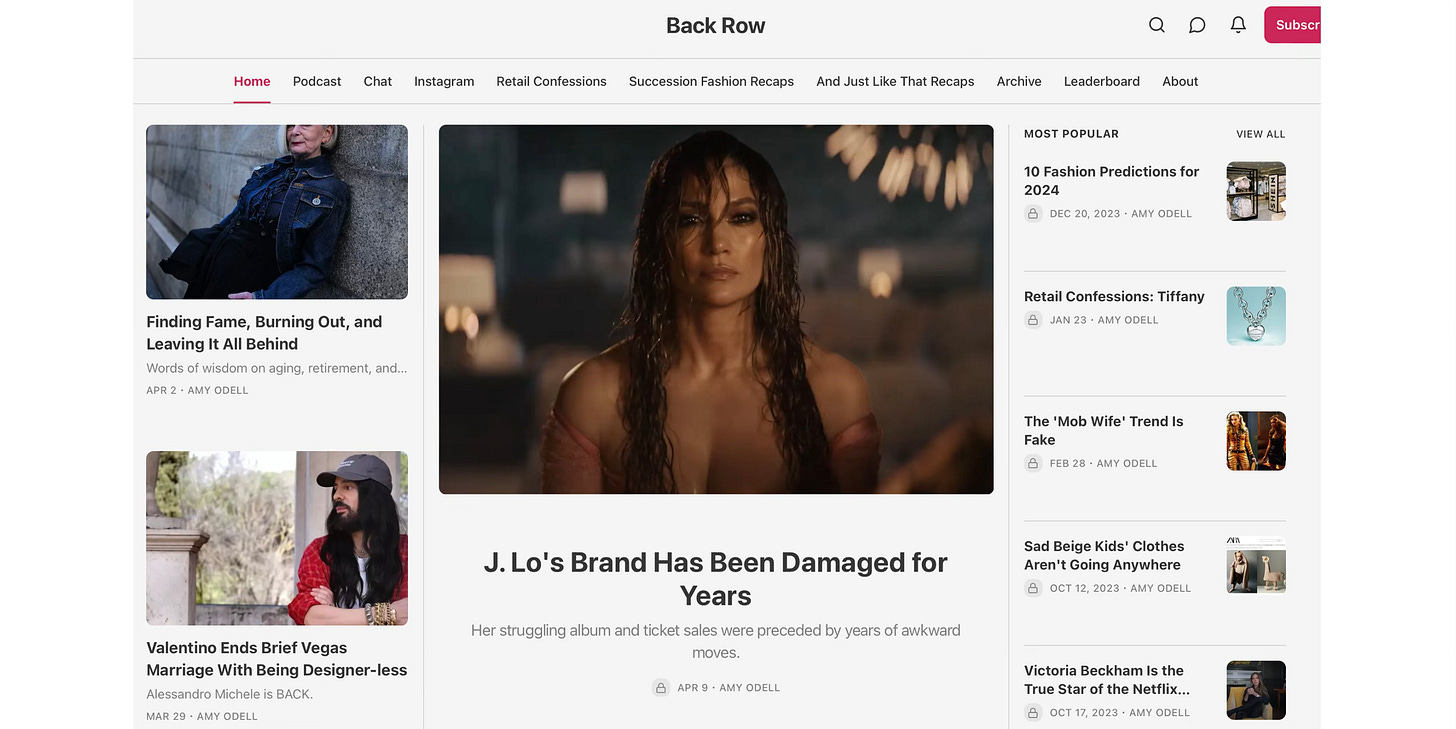Open Succession Fashion Recaps tab
The width and height of the screenshot is (1456, 729).
point(711,81)
